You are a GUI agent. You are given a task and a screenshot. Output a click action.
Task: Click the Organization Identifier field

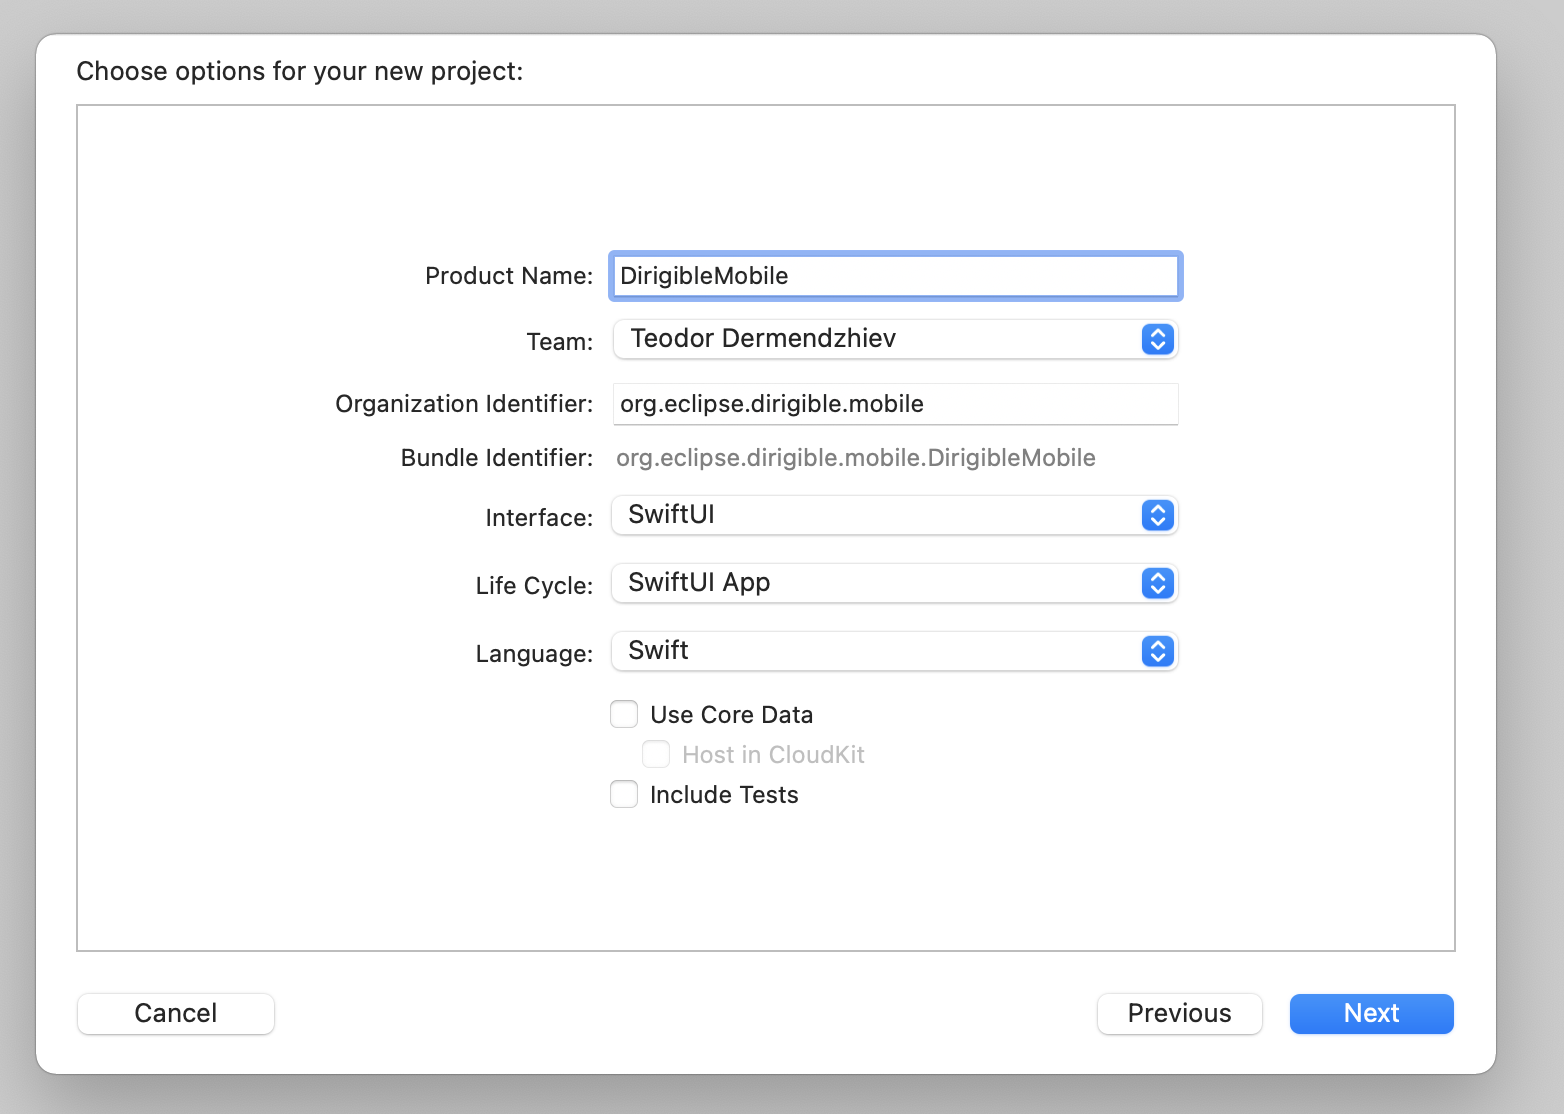(x=895, y=404)
